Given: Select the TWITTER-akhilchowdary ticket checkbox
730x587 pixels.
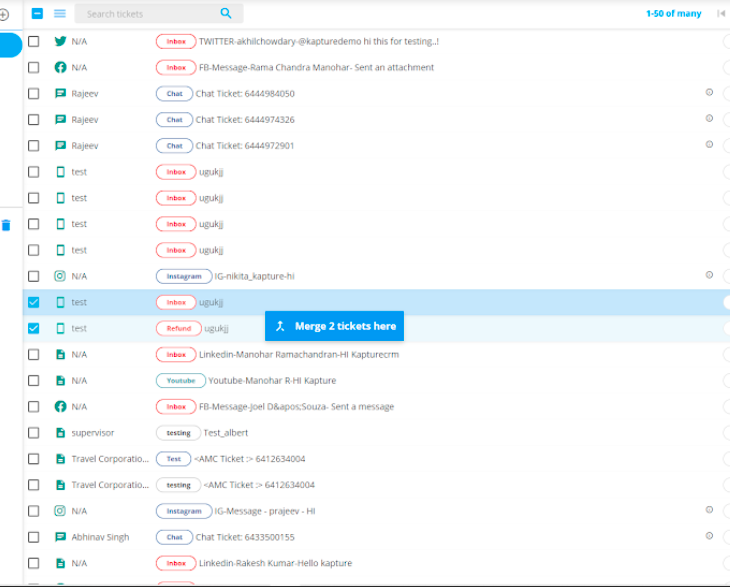Looking at the screenshot, I should coord(34,41).
